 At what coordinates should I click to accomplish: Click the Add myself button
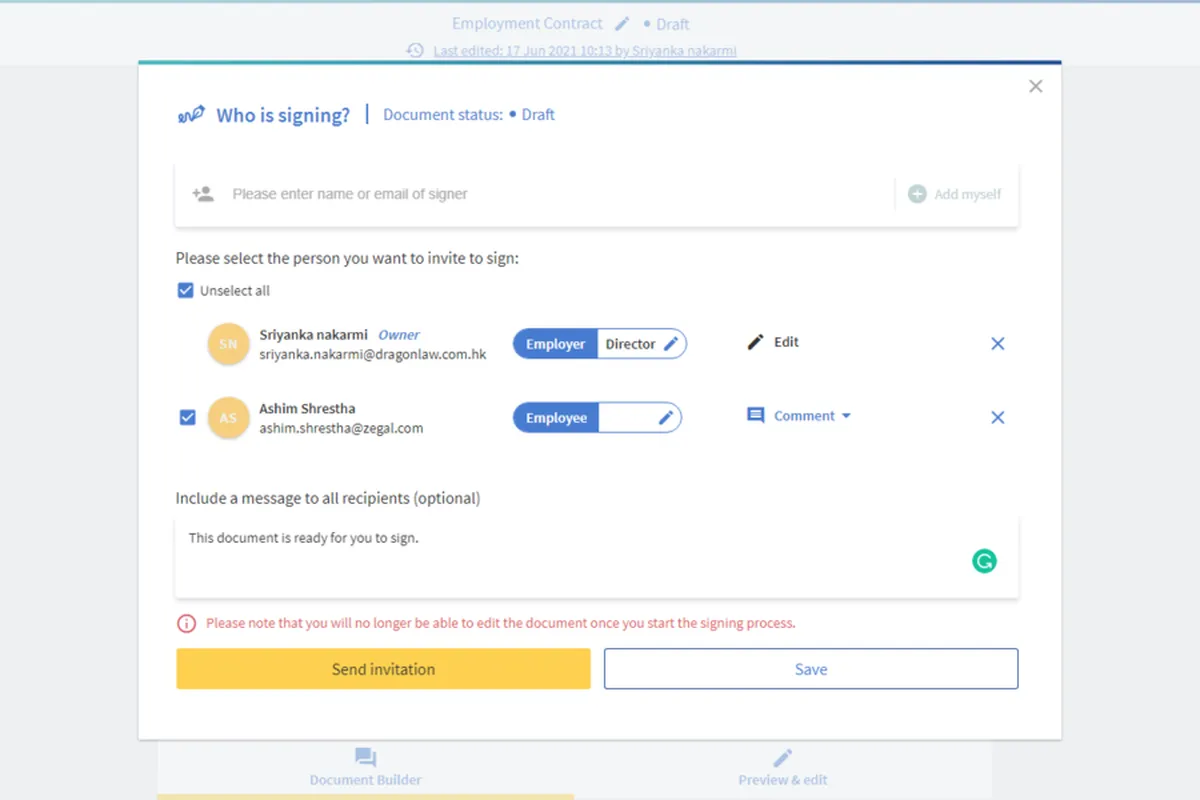click(955, 194)
